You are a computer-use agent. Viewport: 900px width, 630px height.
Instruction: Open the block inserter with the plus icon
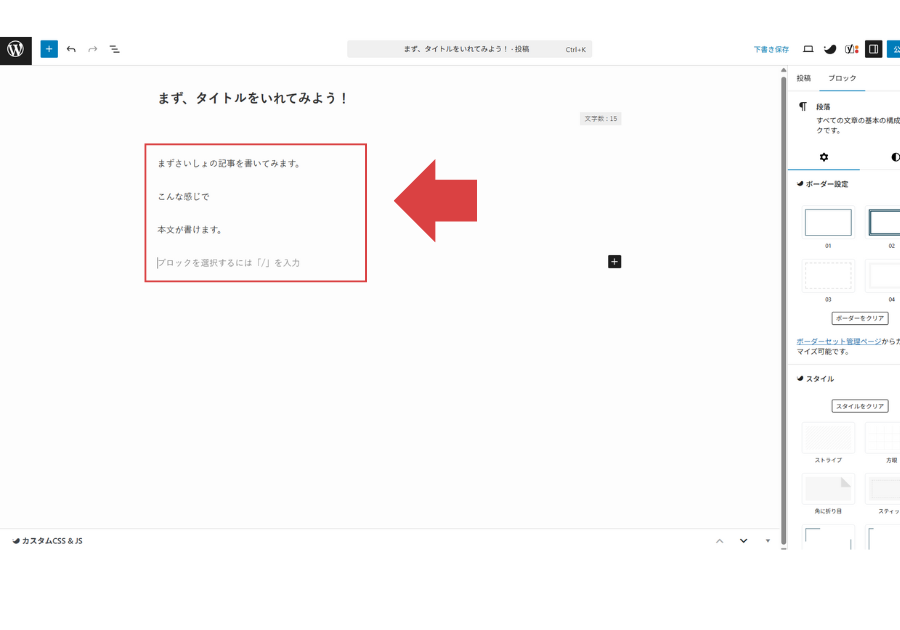tap(48, 48)
